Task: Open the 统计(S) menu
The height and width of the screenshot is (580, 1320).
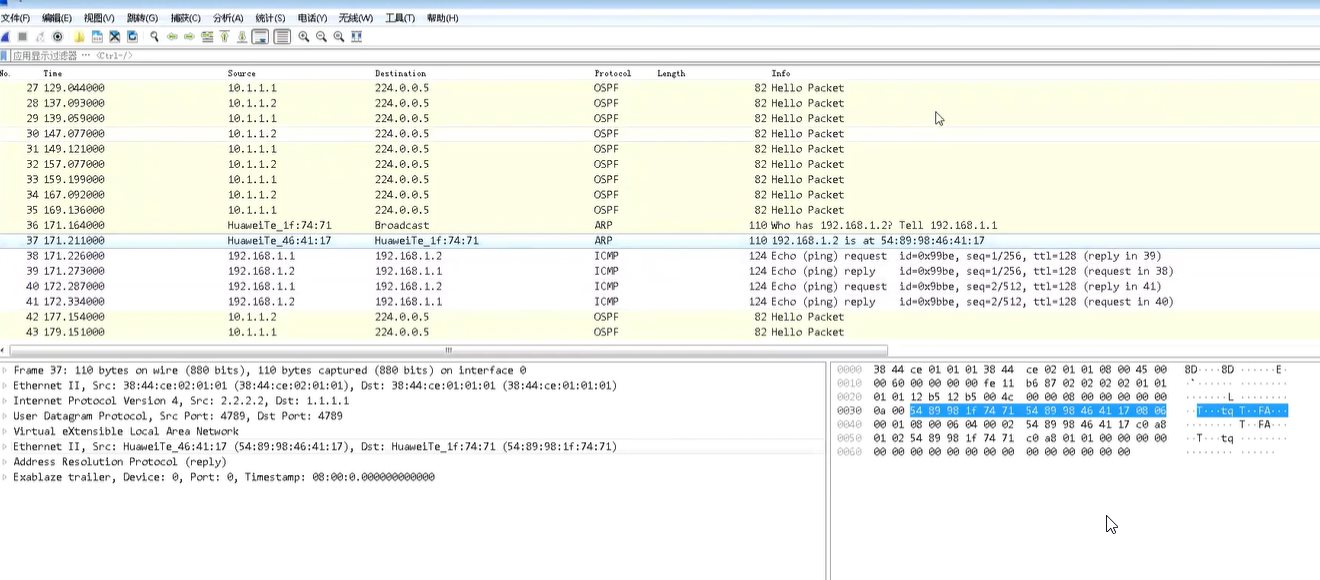Action: click(270, 18)
